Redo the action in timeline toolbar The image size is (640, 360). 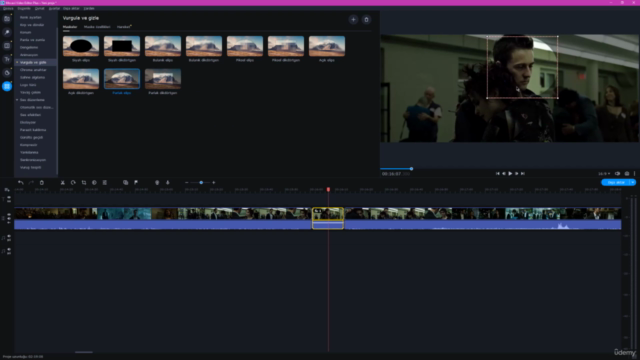(x=31, y=182)
